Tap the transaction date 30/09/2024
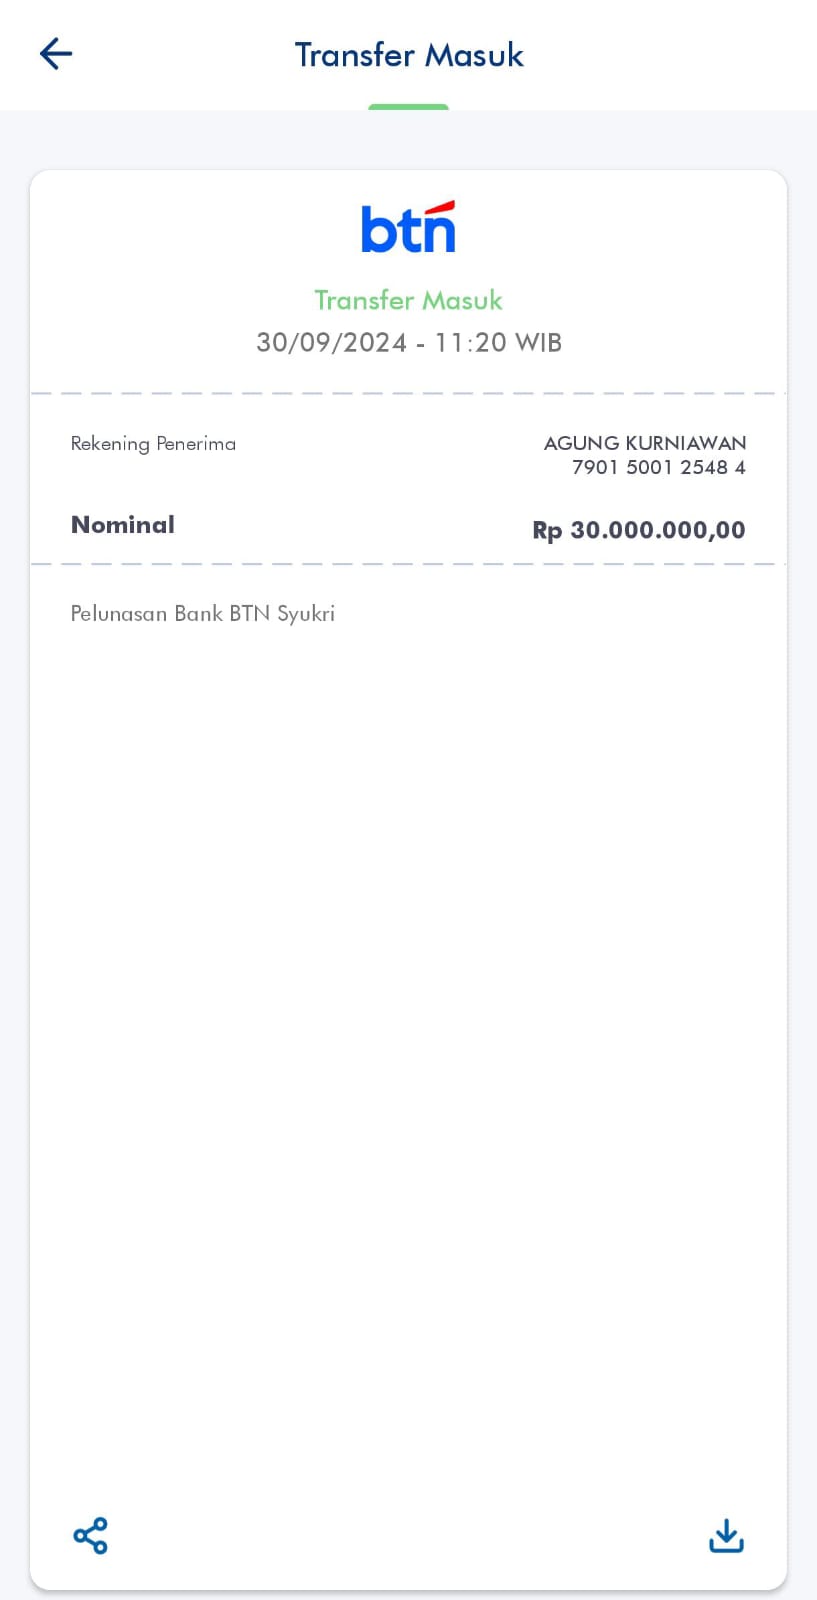817x1600 pixels. tap(331, 343)
